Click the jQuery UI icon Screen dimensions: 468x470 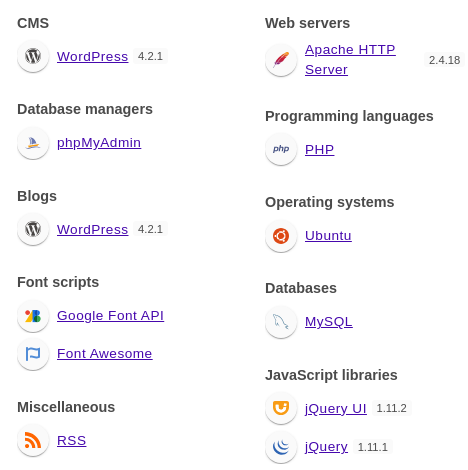pos(281,408)
